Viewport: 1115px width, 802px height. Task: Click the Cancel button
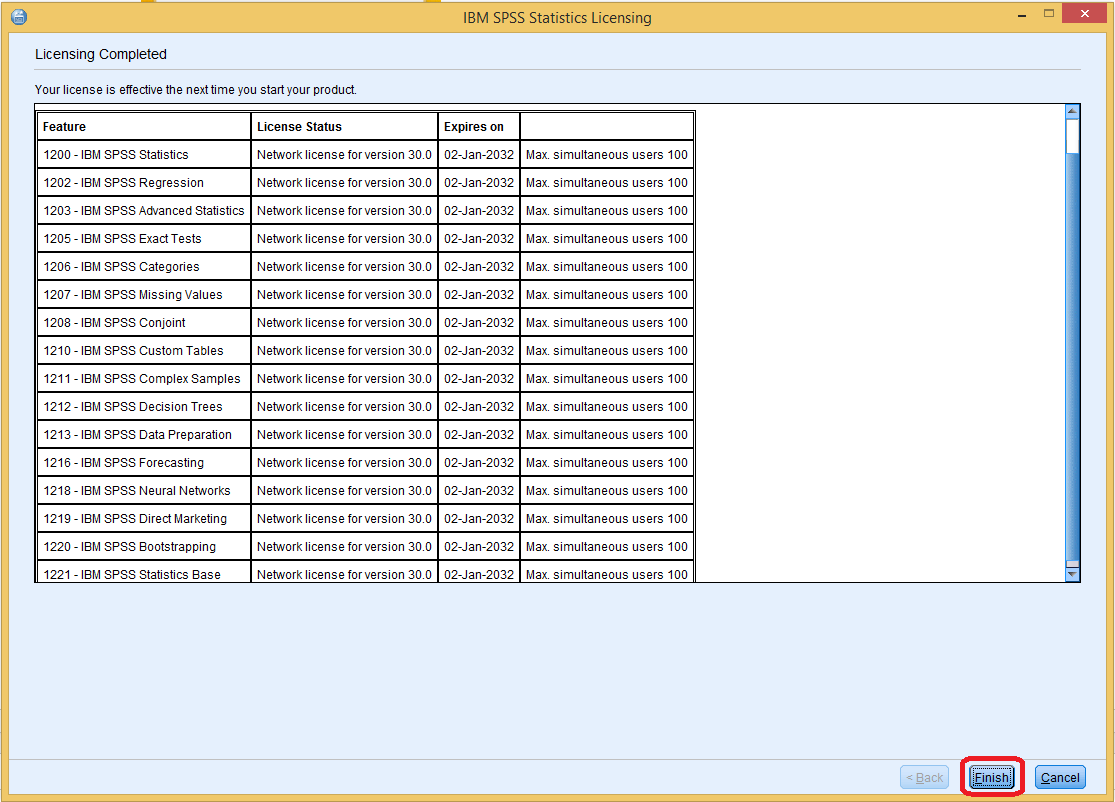point(1060,777)
